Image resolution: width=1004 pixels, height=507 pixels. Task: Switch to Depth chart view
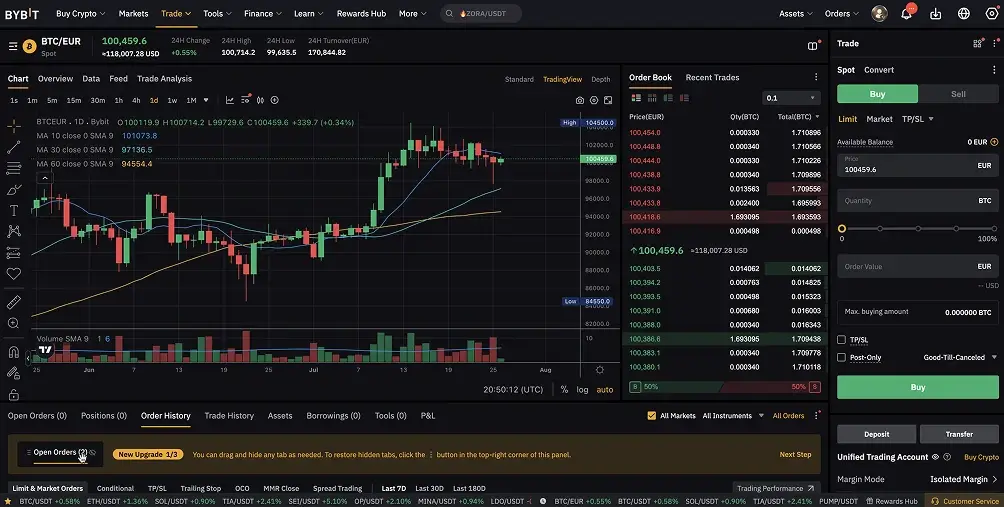click(601, 79)
